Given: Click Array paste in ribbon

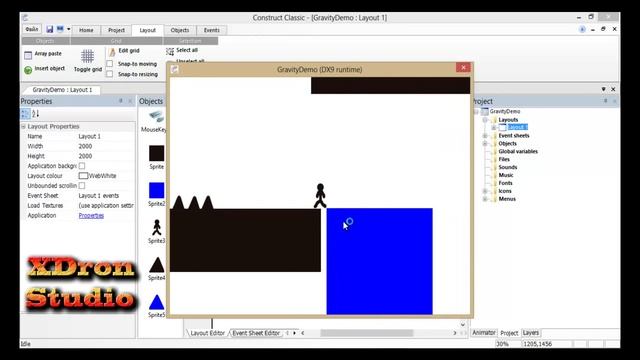Looking at the screenshot, I should coord(43,54).
